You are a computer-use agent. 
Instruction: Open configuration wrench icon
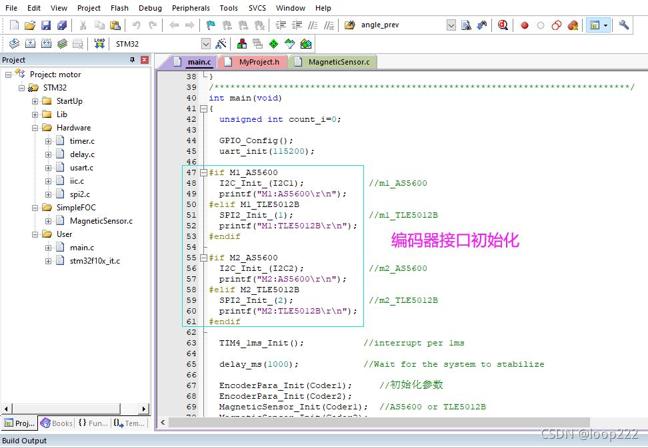coord(624,25)
